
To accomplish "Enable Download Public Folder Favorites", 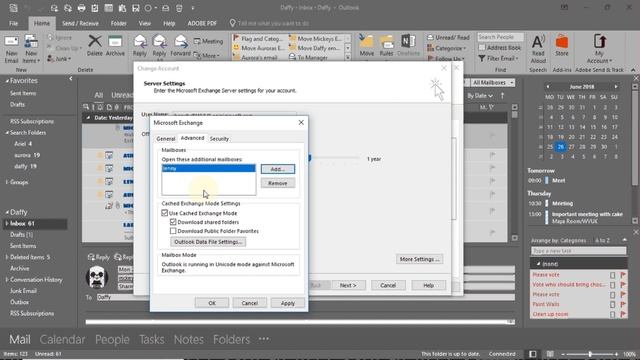I will 173,231.
